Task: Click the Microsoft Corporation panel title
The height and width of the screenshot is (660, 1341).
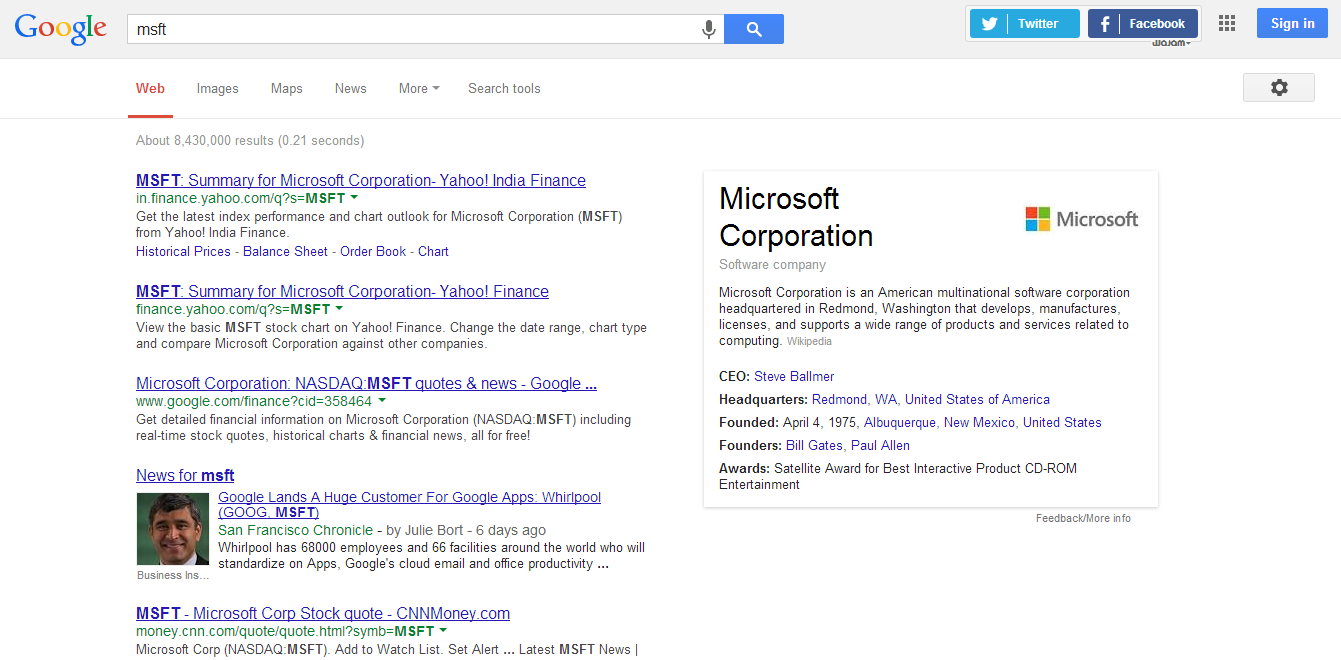Action: [796, 217]
